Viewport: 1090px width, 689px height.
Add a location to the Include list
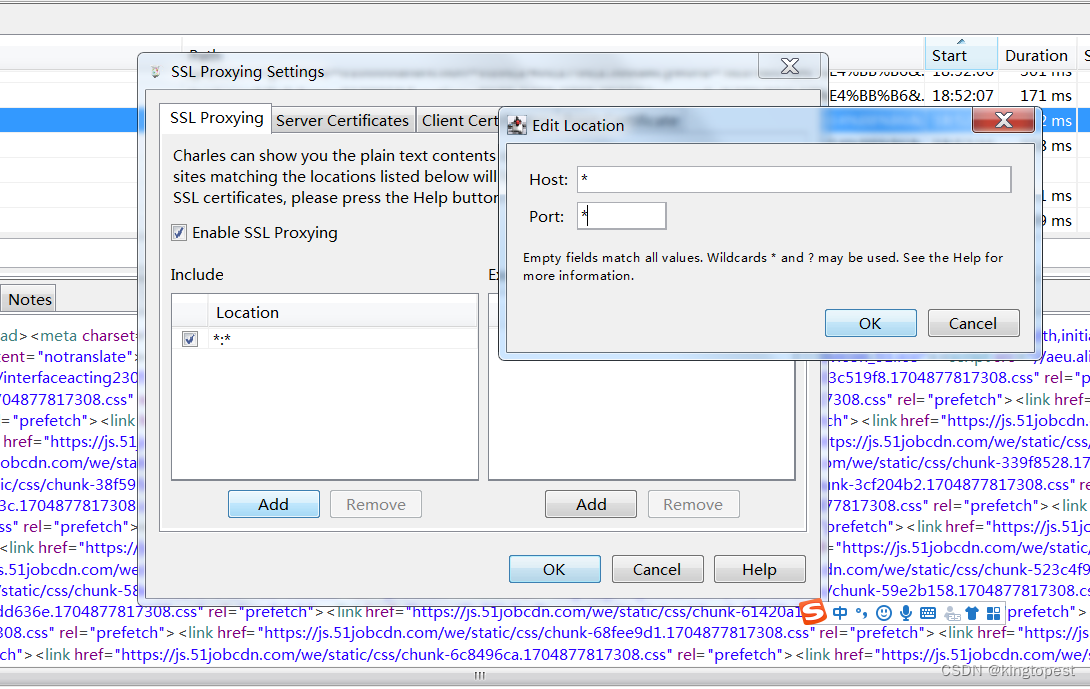[x=274, y=504]
